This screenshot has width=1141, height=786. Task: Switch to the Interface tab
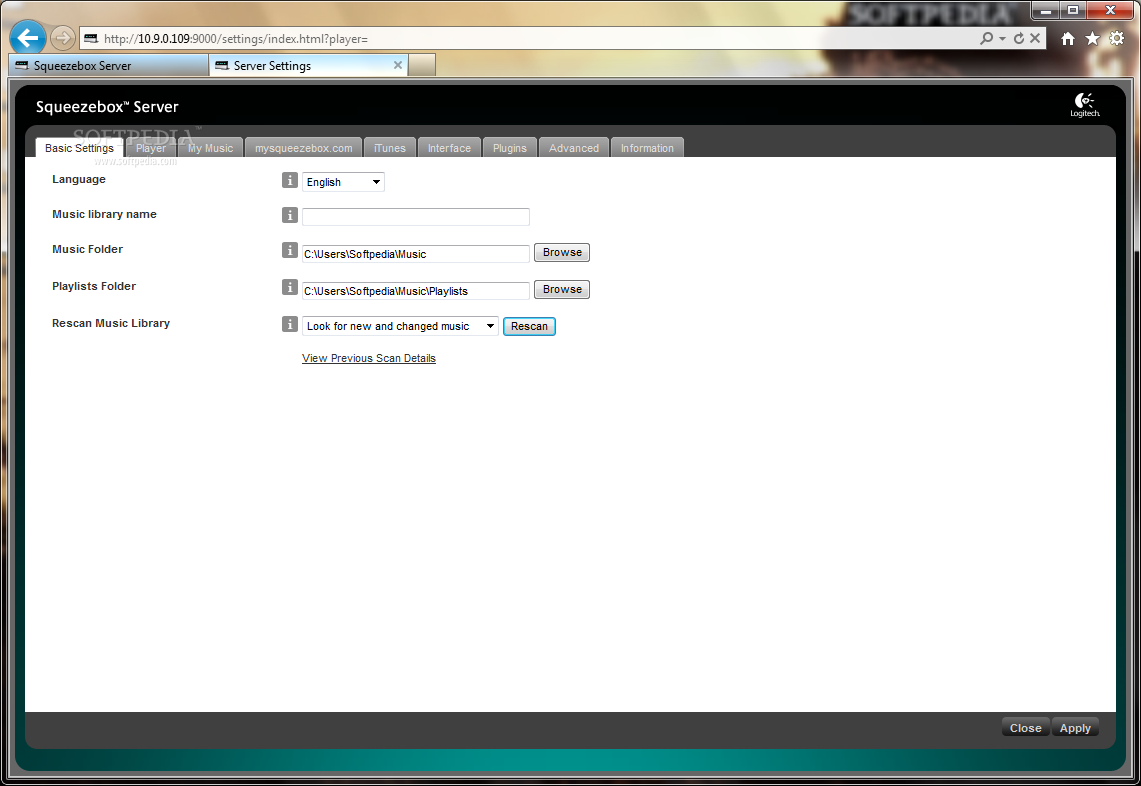click(449, 148)
